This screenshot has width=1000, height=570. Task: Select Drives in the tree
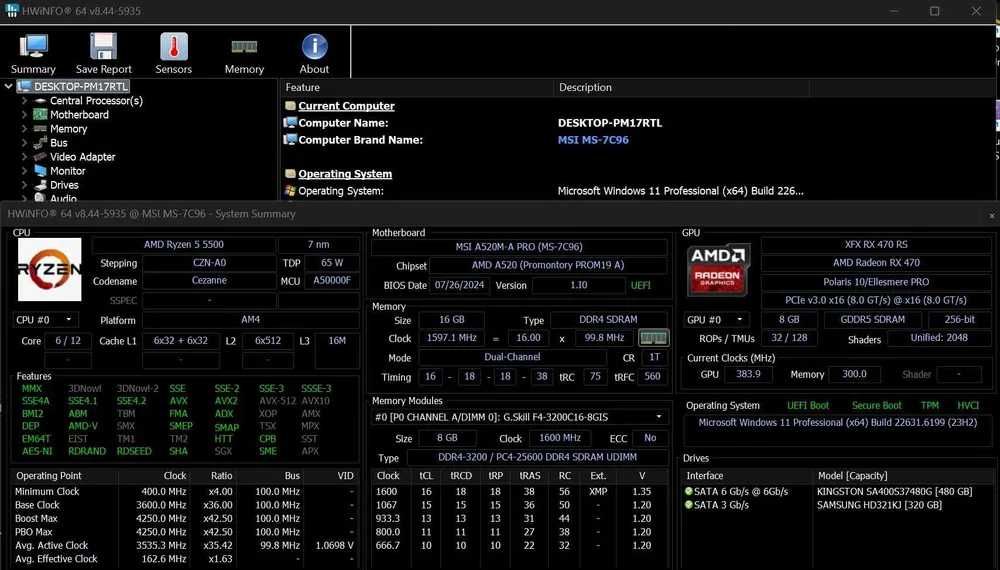(64, 185)
